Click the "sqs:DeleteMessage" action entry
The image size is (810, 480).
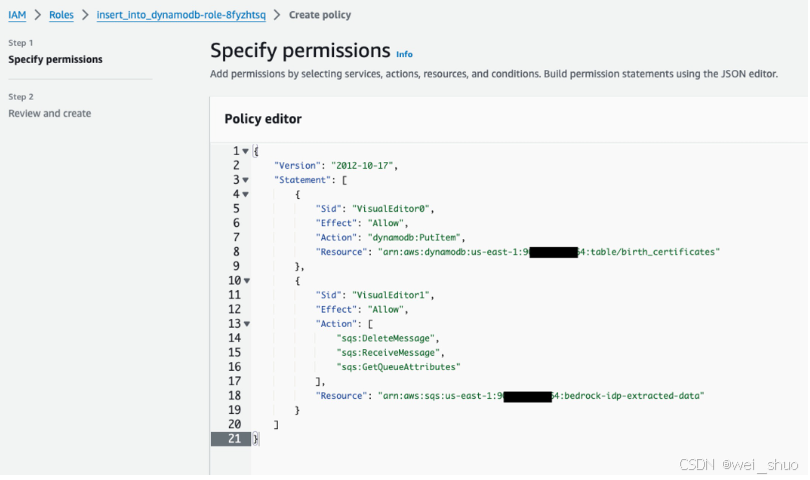[385, 338]
